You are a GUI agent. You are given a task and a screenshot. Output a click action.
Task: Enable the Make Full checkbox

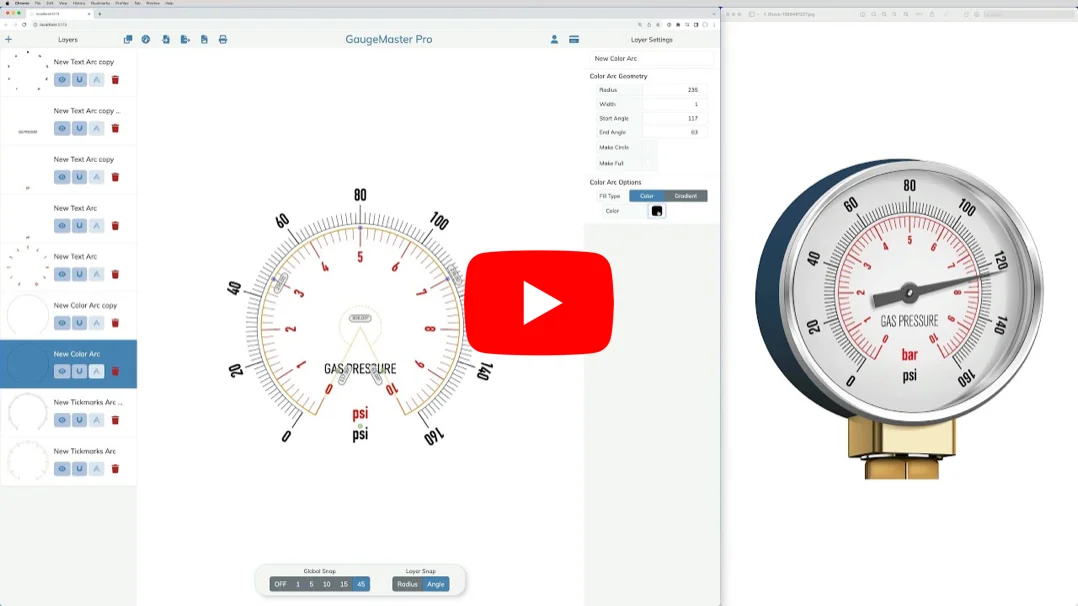pyautogui.click(x=648, y=164)
